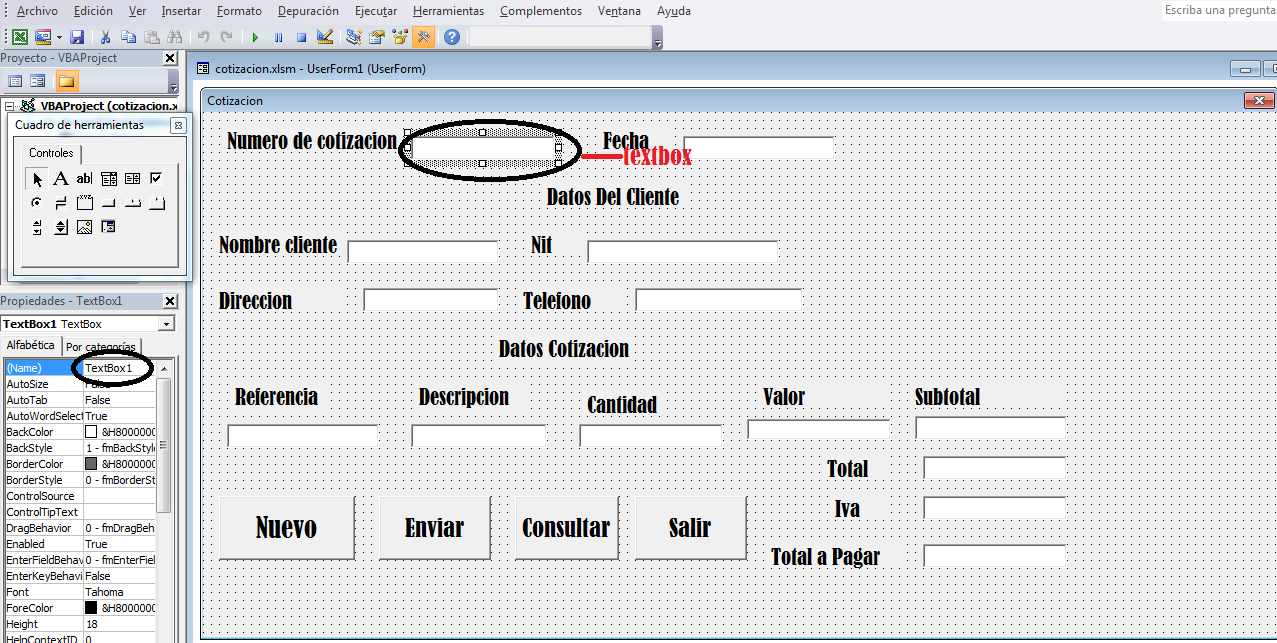
Task: Select the OptionButton control in the Toolbox
Action: [x=37, y=203]
